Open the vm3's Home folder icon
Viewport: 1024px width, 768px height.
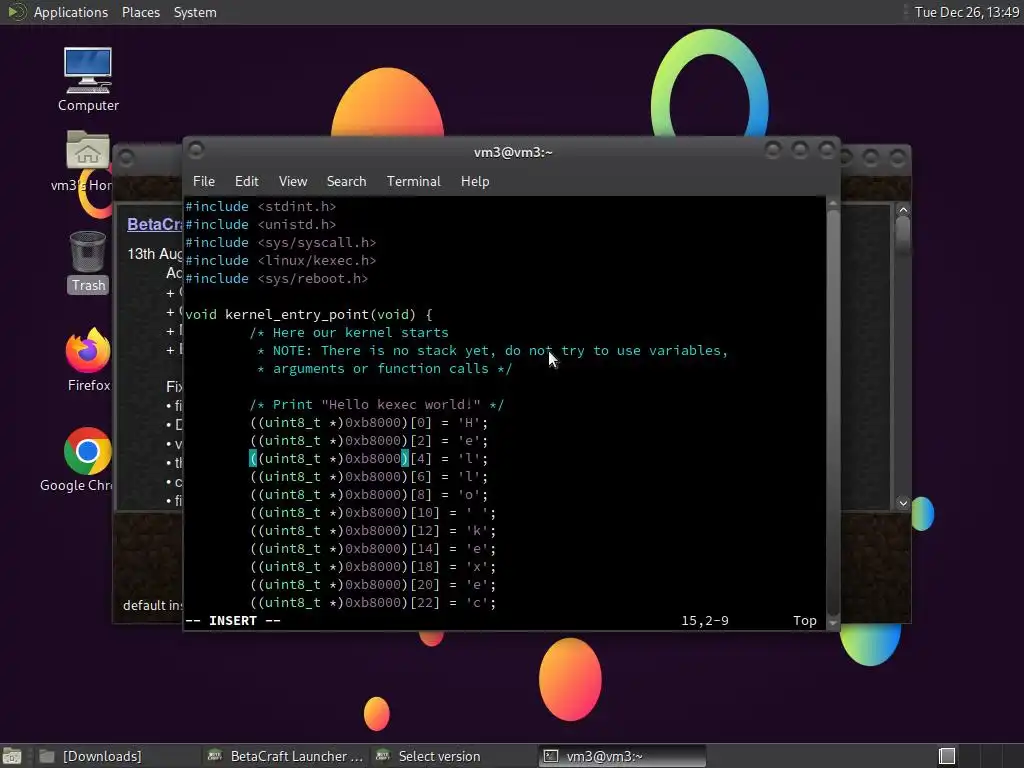pos(87,160)
